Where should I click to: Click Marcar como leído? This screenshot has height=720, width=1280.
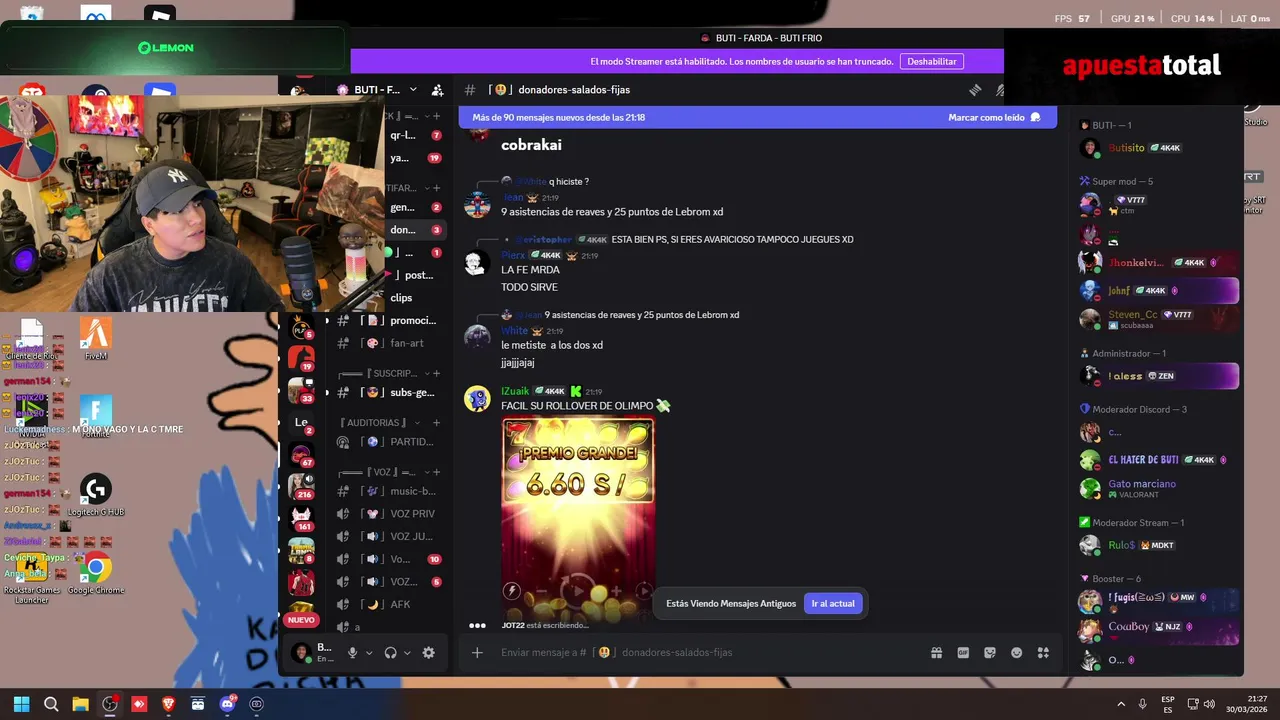pyautogui.click(x=994, y=117)
